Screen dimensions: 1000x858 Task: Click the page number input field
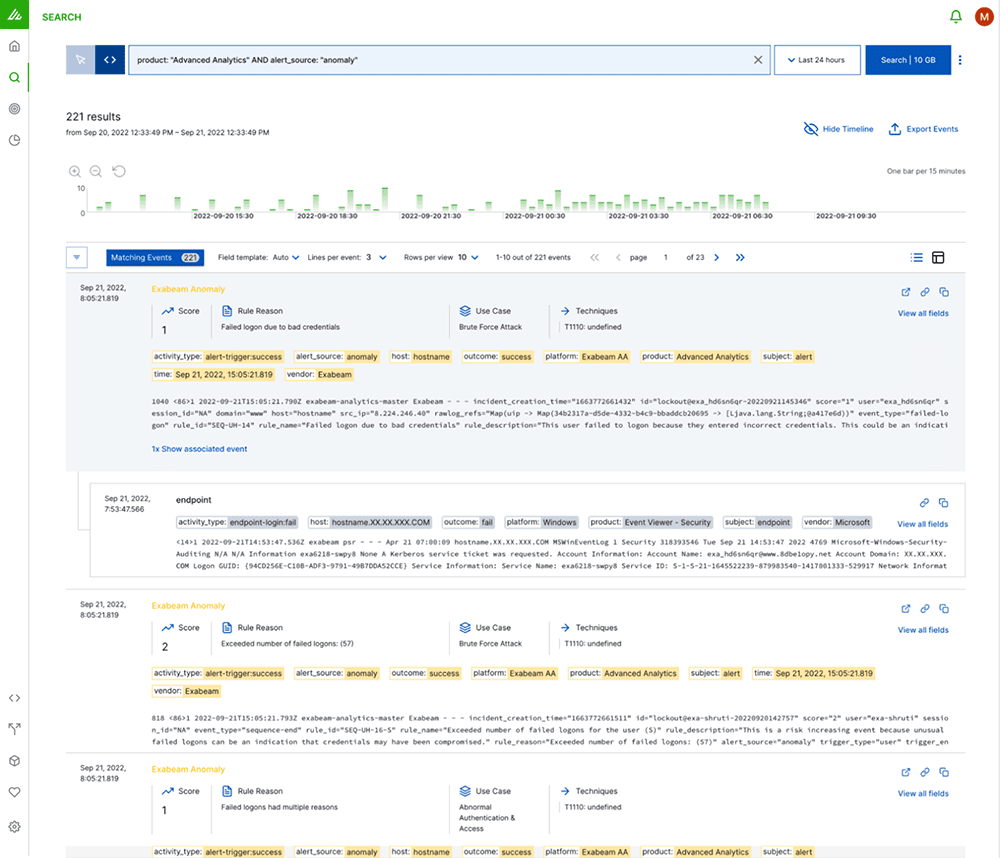665,258
